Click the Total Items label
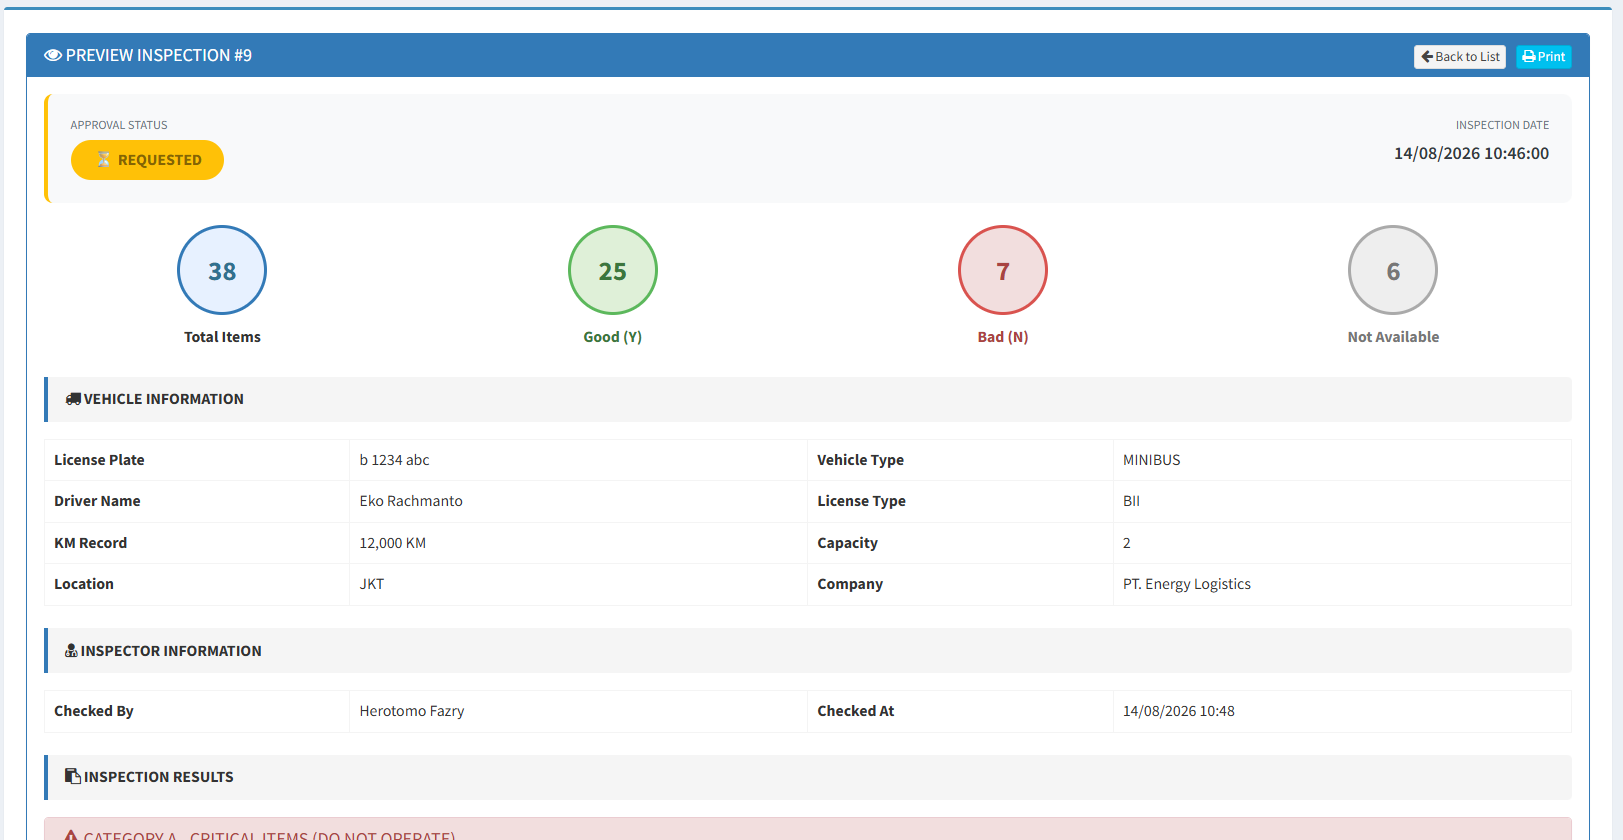1623x840 pixels. pos(222,337)
